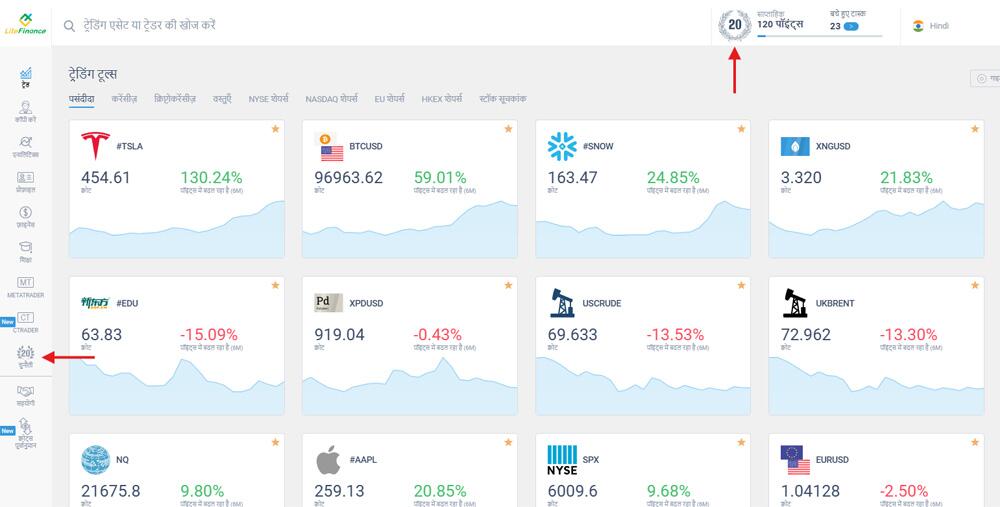Click the -15.09% change on #EDU card
The height and width of the screenshot is (507, 1000).
click(209, 334)
